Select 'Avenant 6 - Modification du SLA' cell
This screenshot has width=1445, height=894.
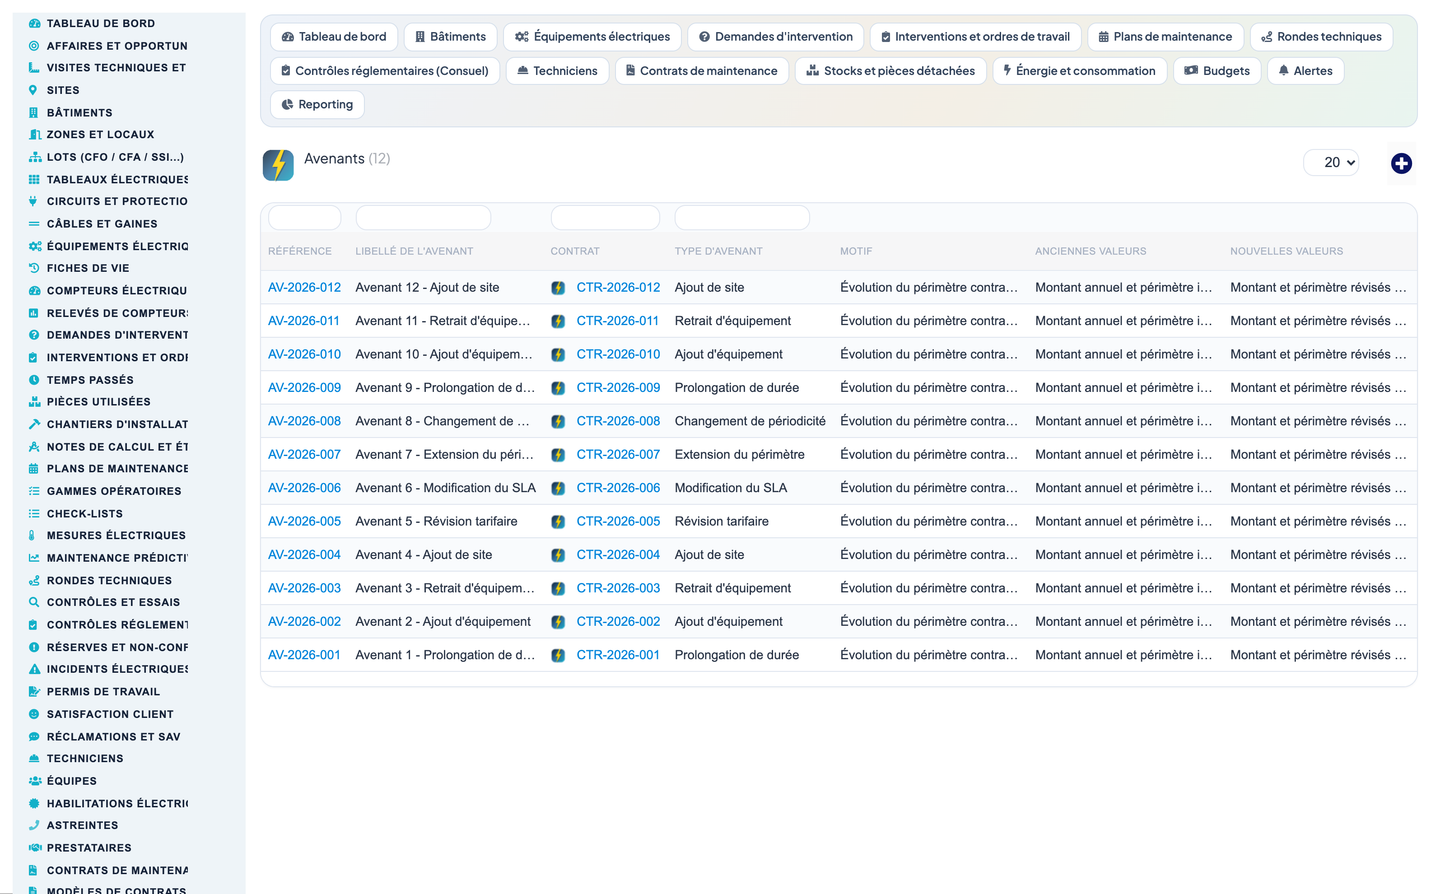[446, 489]
